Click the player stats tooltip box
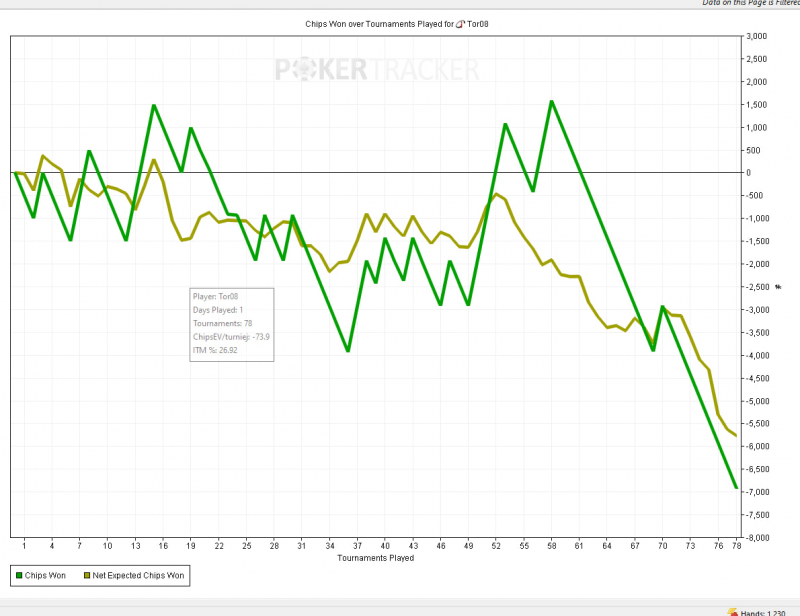This screenshot has width=800, height=616. tap(232, 324)
